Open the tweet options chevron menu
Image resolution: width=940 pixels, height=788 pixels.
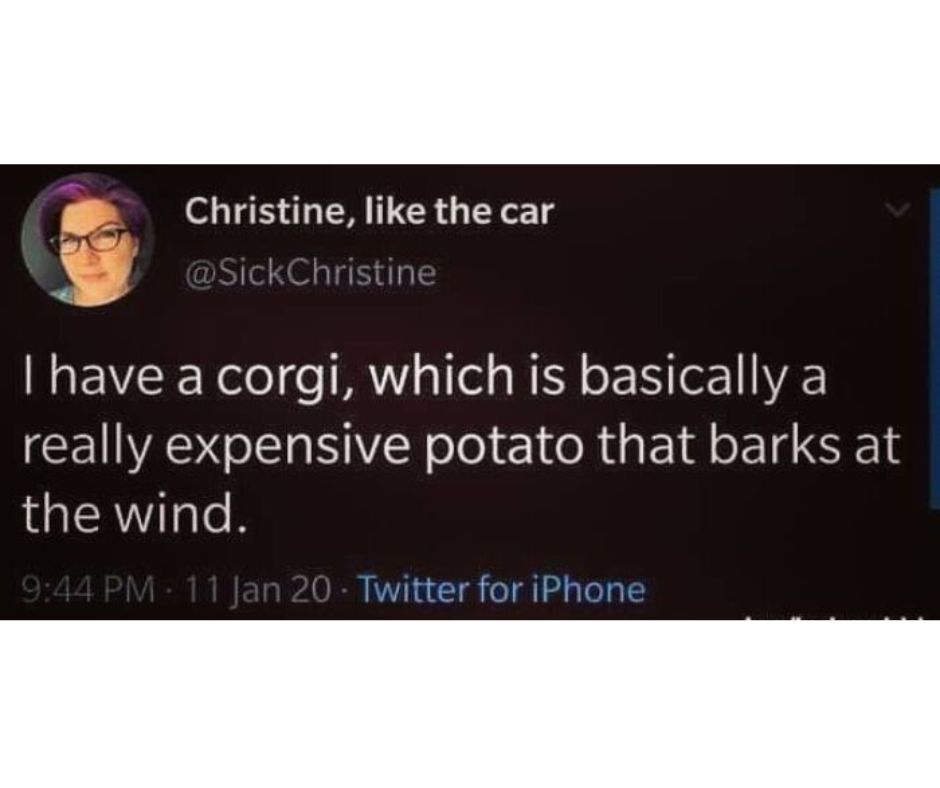point(897,209)
